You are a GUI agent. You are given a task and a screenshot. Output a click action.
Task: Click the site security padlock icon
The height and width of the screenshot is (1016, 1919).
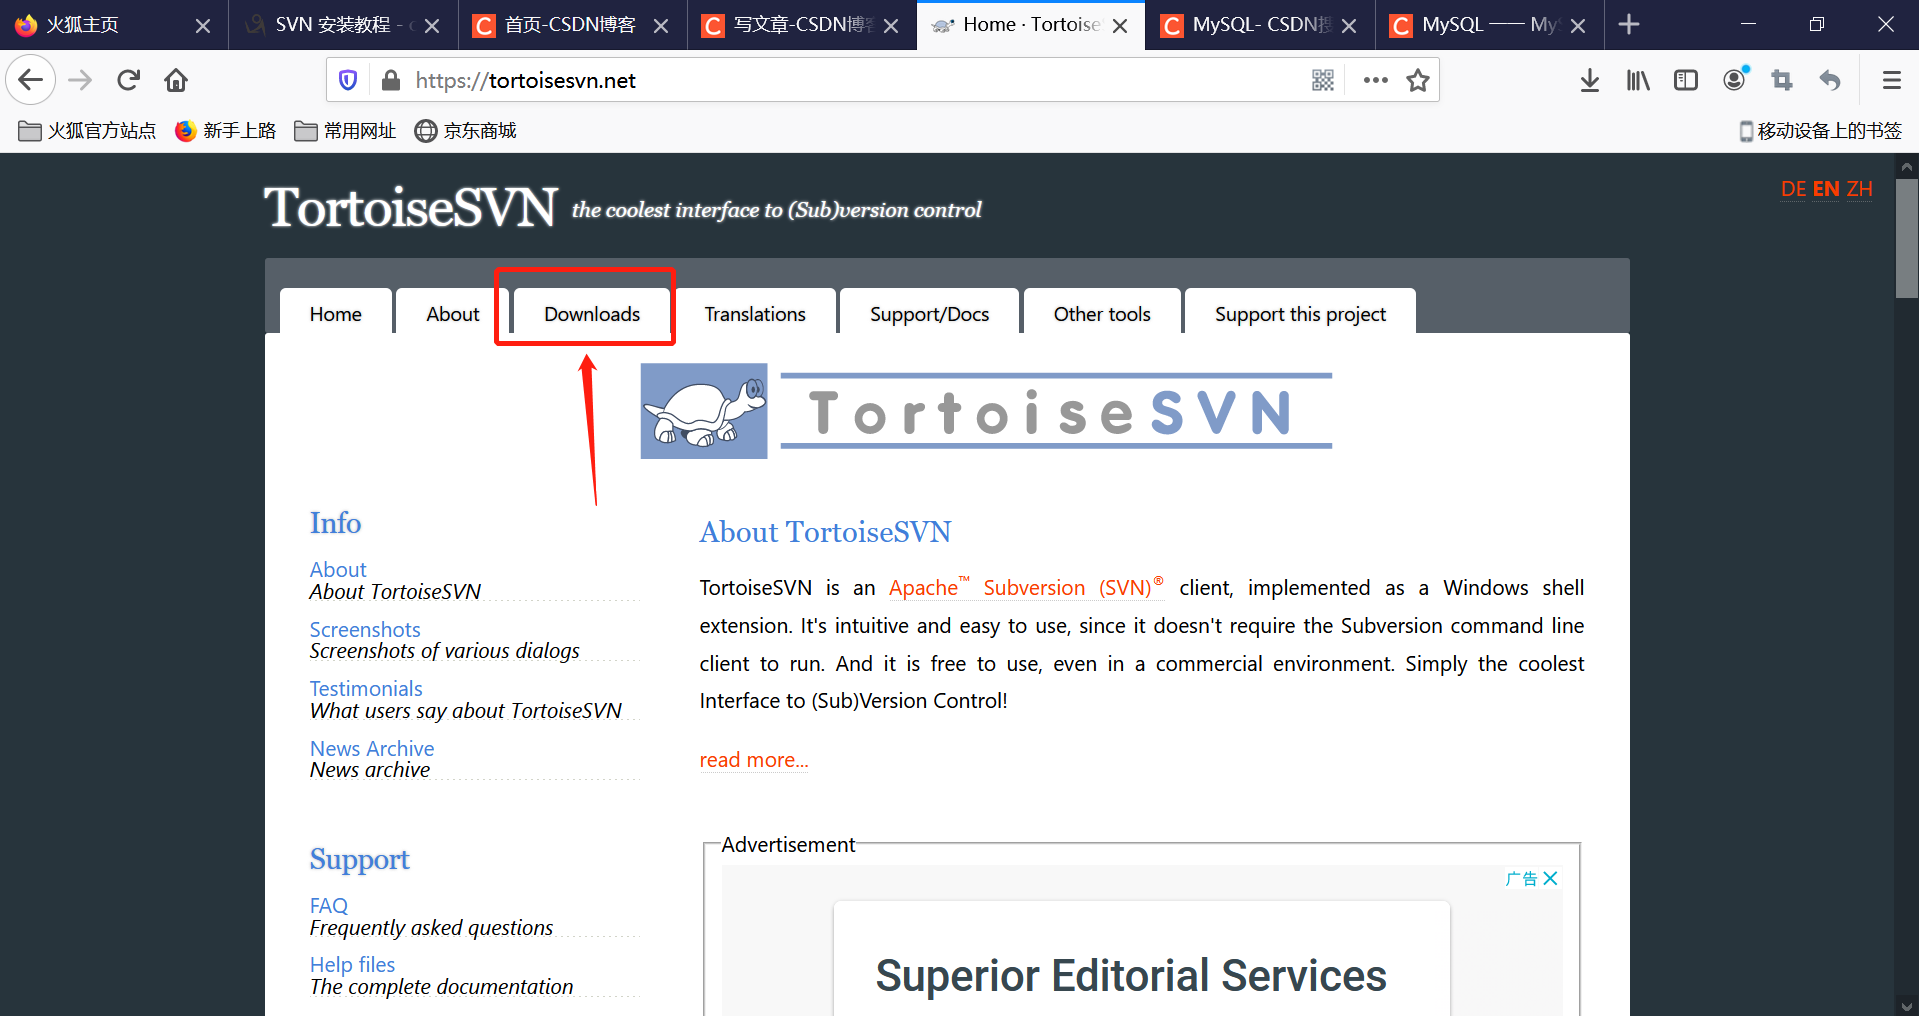coord(390,80)
